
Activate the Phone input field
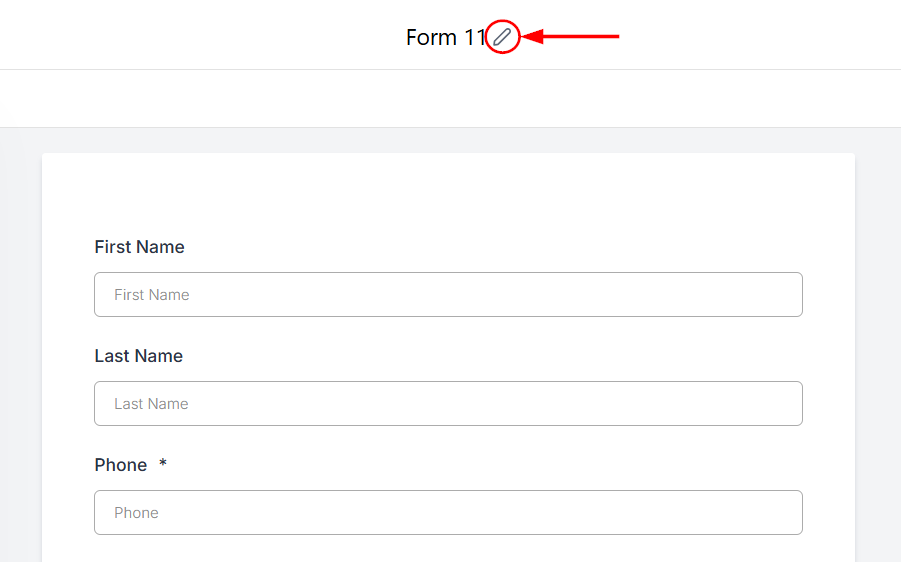[448, 513]
